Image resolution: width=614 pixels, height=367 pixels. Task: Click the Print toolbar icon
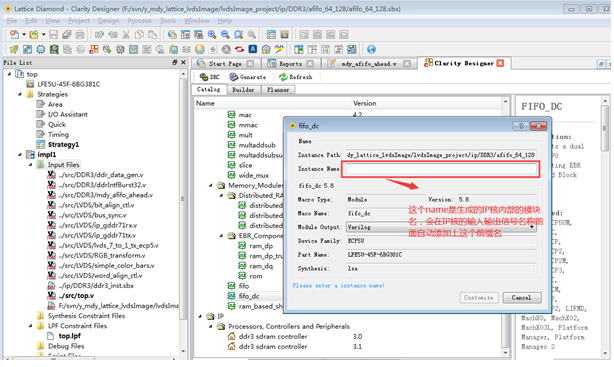80,35
